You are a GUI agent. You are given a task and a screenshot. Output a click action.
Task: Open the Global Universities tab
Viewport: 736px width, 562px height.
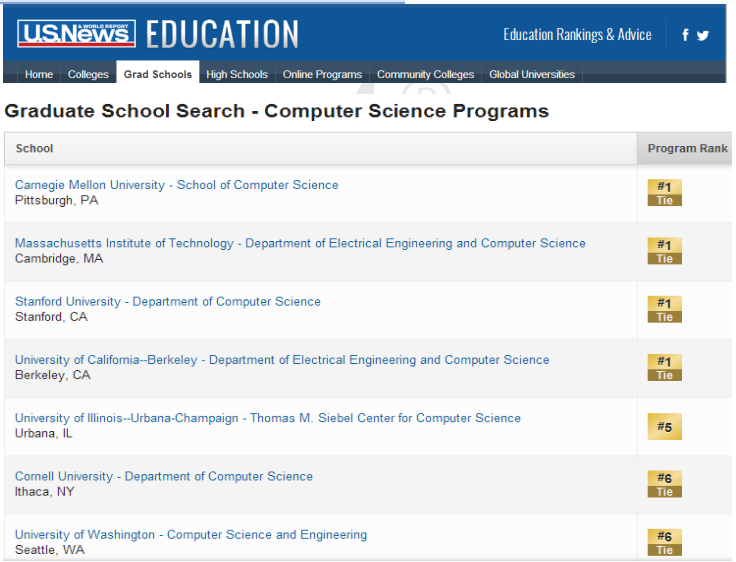pos(532,74)
